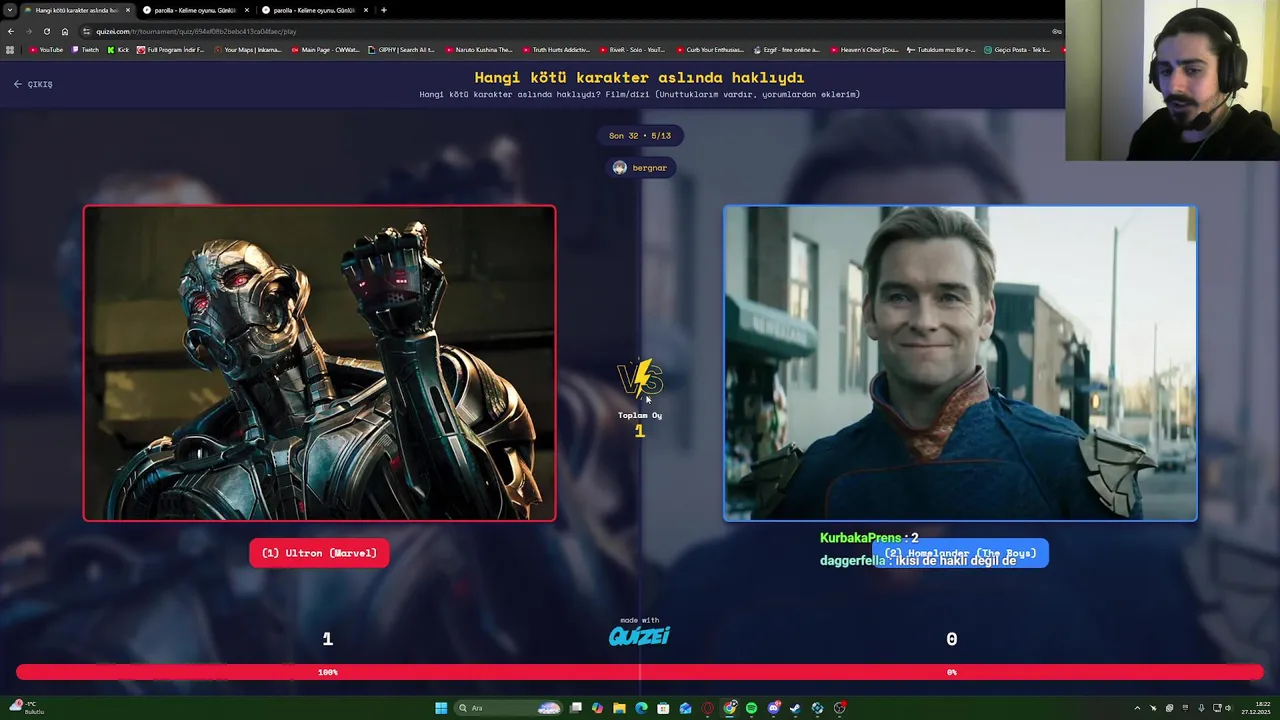
Task: Open the Ezgif bookmark
Action: (x=787, y=49)
